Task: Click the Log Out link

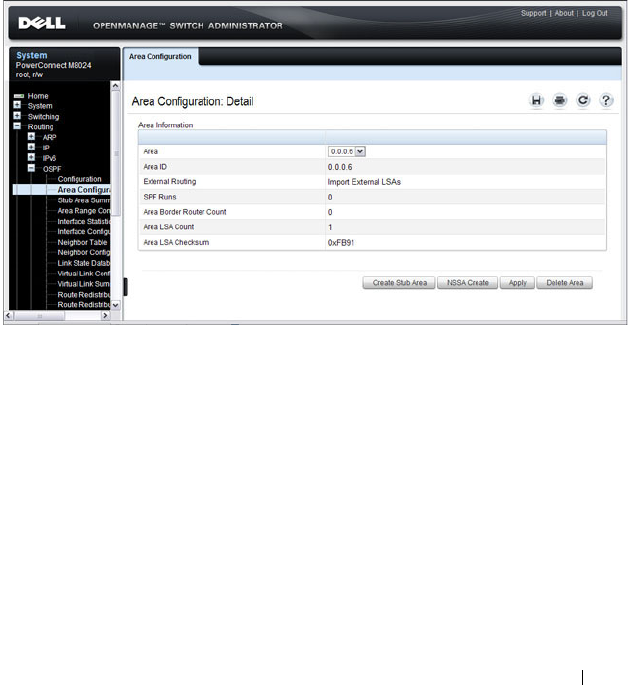Action: pyautogui.click(x=594, y=13)
